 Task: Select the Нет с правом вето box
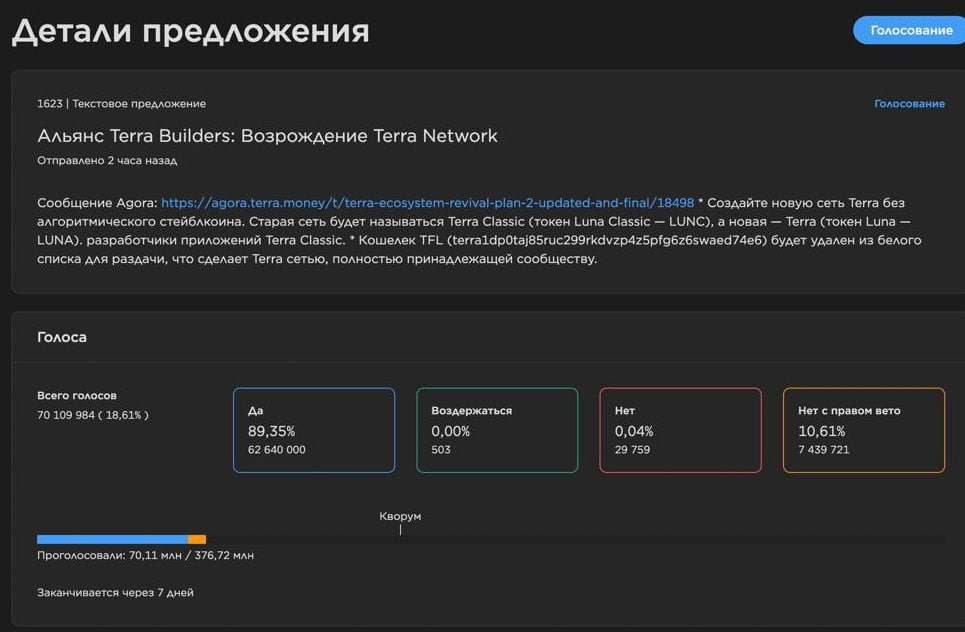[864, 430]
